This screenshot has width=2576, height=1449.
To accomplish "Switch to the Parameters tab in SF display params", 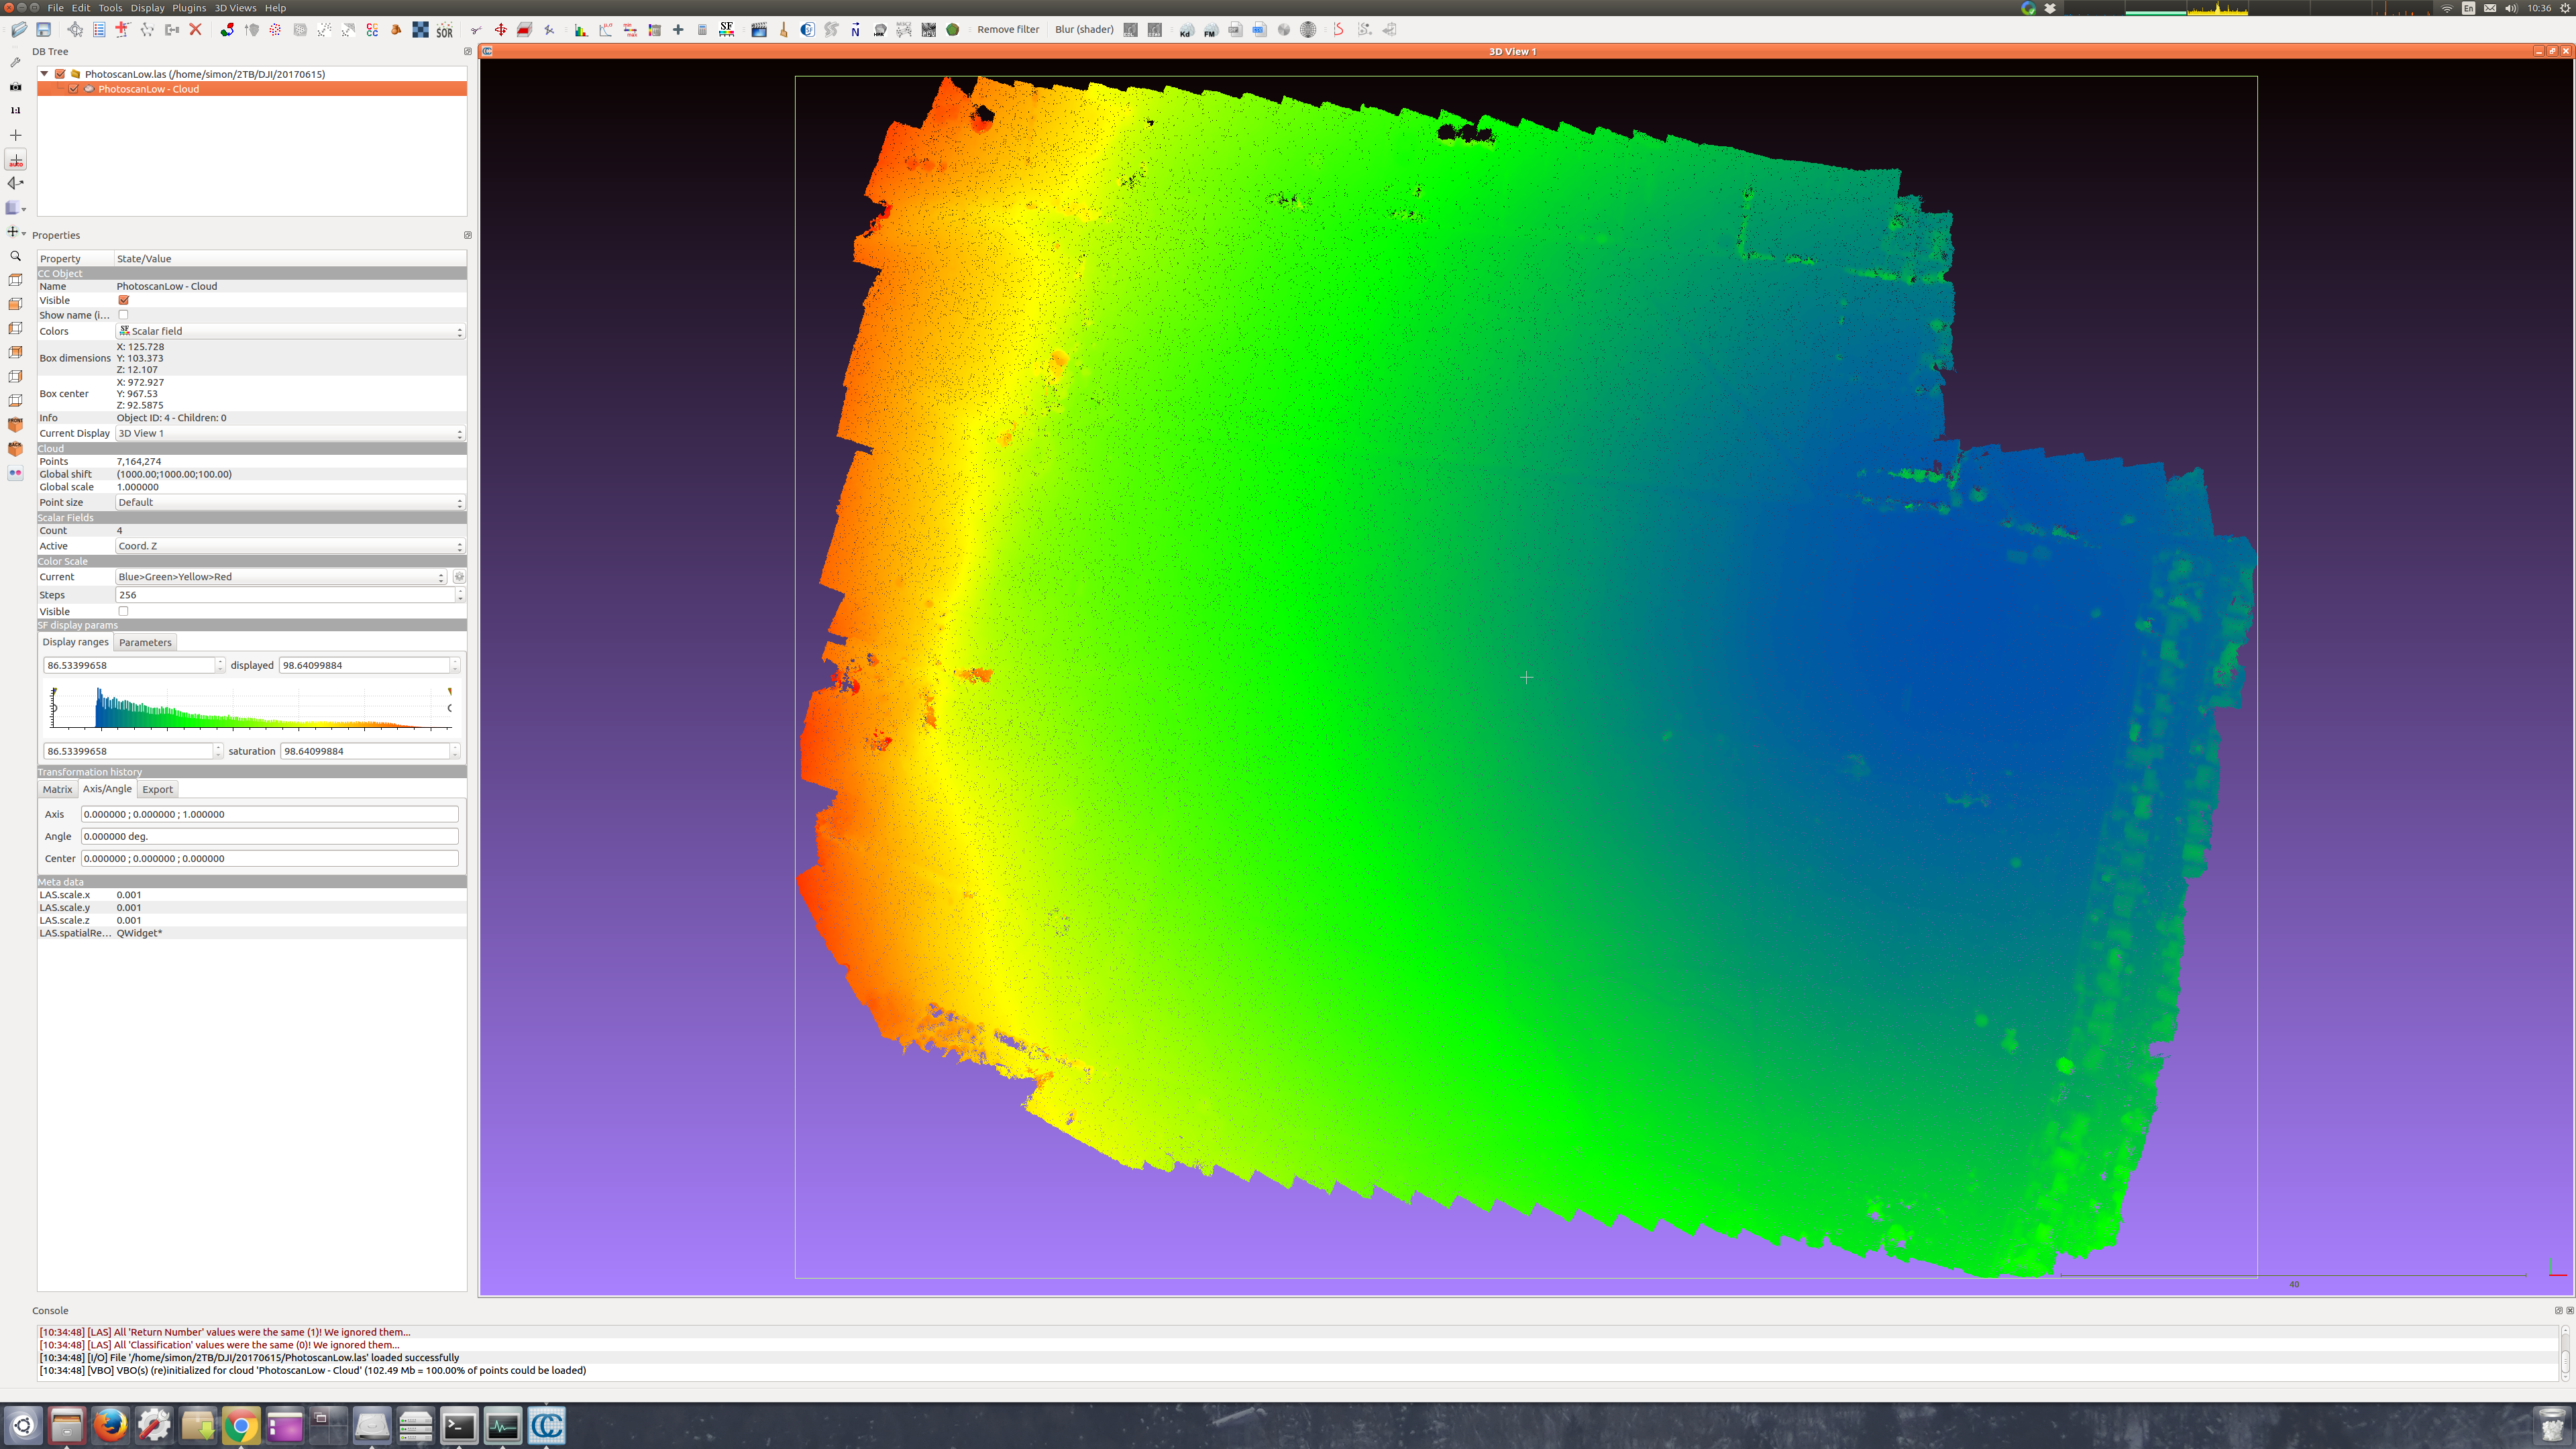I will [145, 642].
